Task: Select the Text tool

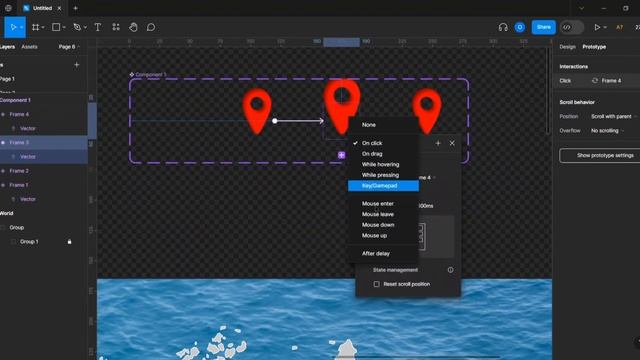Action: [x=98, y=27]
